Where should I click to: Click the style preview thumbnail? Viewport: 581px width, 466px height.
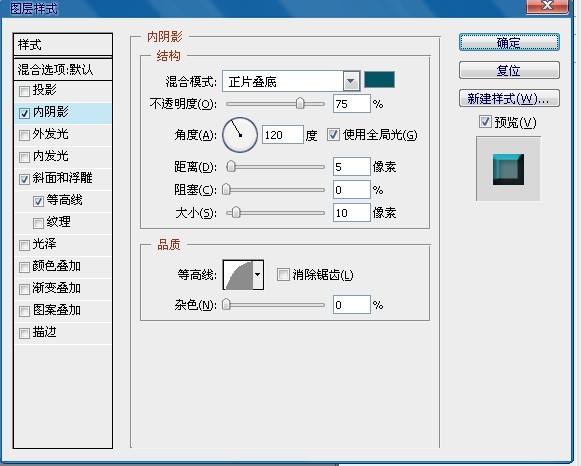click(508, 169)
